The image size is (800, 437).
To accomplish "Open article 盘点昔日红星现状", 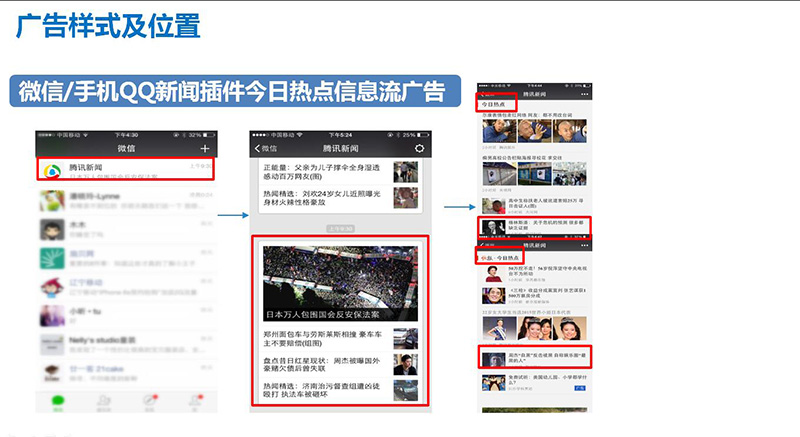I will 340,365.
